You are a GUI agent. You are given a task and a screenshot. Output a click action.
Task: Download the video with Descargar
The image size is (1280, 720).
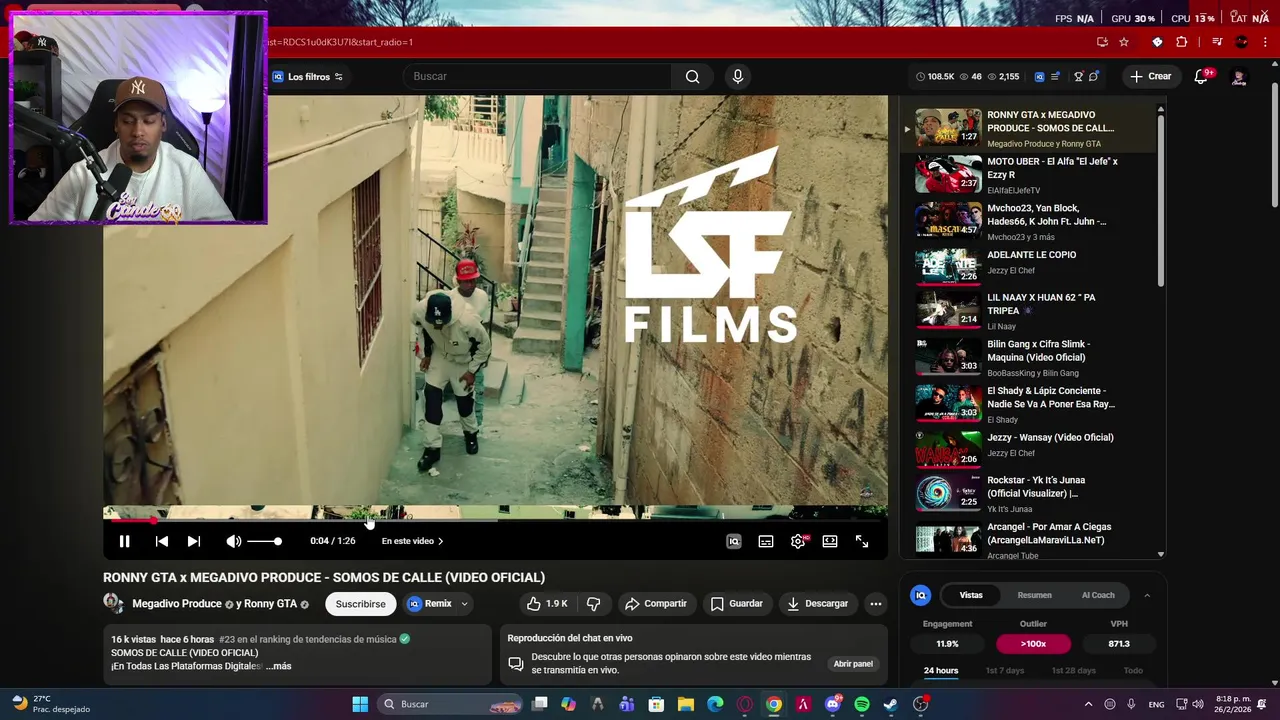pyautogui.click(x=818, y=604)
